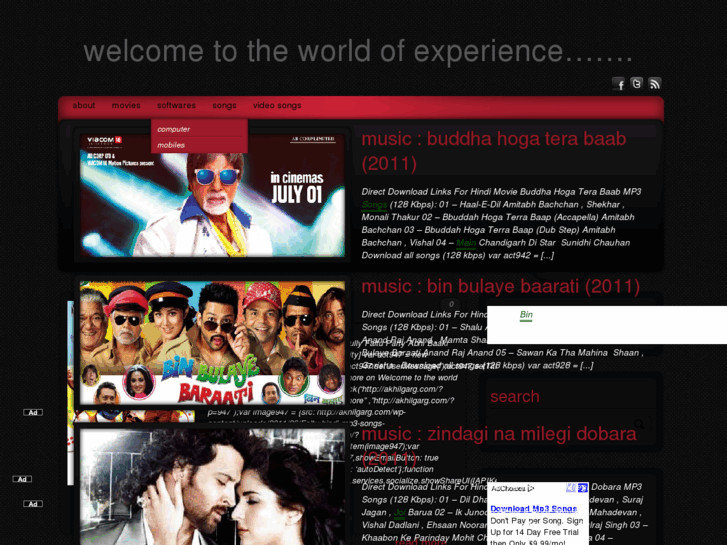Open the softwares menu item
Viewport: 727px width, 545px height.
(x=176, y=105)
